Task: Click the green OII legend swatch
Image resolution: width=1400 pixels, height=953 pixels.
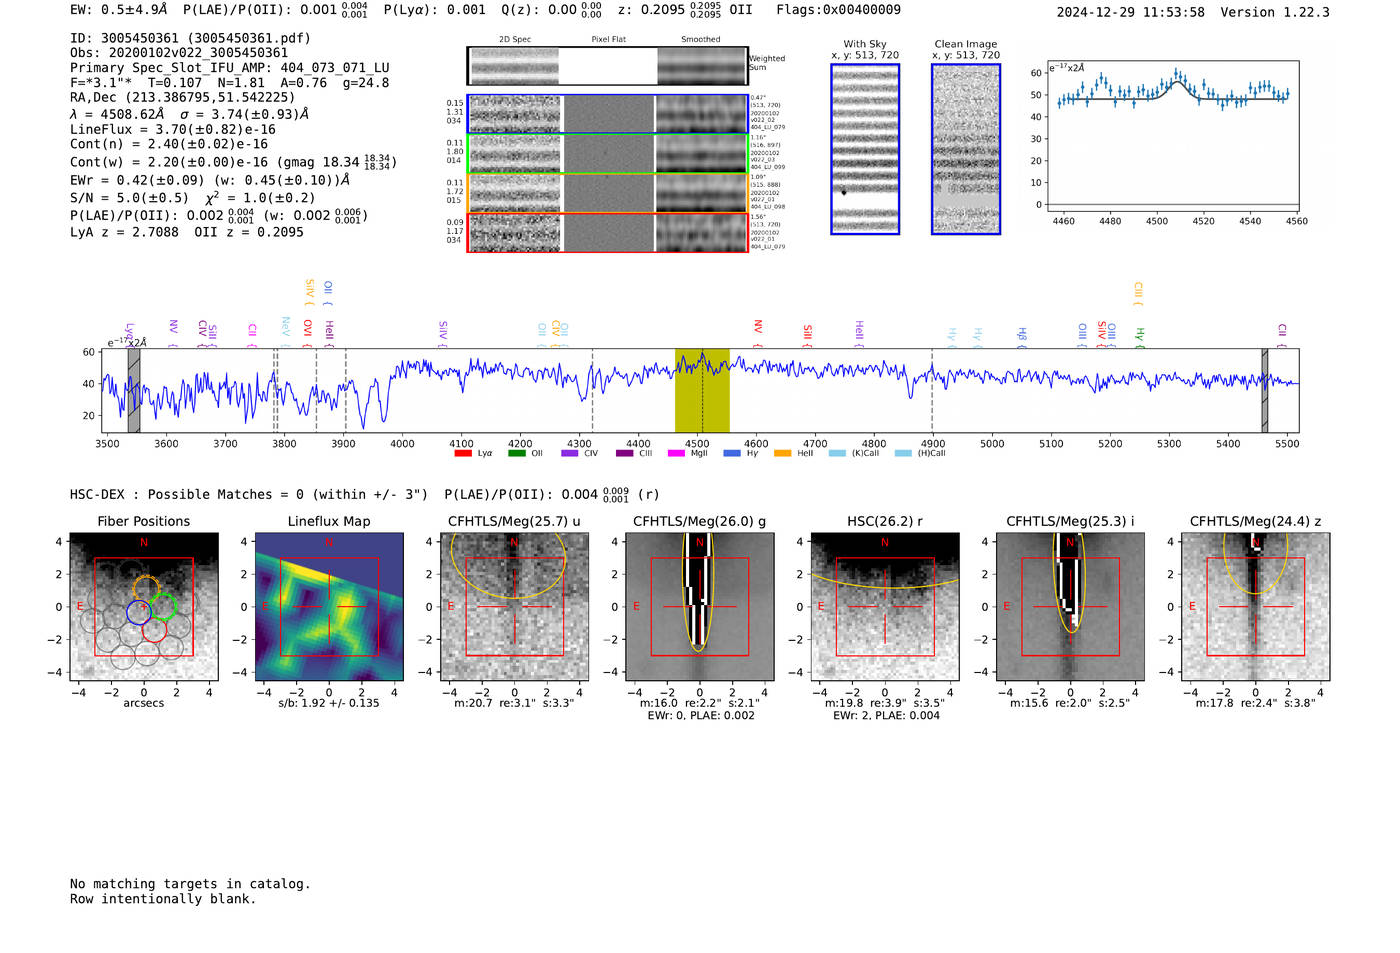Action: tap(517, 453)
